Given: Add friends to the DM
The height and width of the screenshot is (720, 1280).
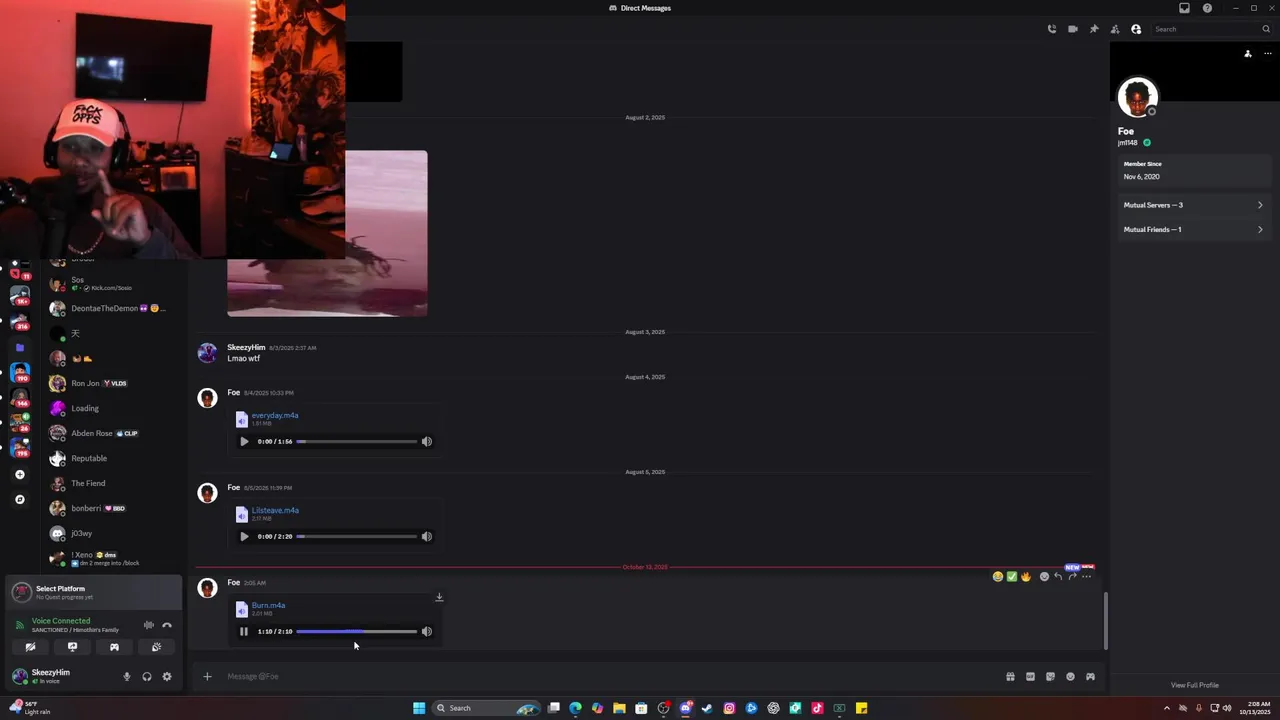Looking at the screenshot, I should point(1115,29).
